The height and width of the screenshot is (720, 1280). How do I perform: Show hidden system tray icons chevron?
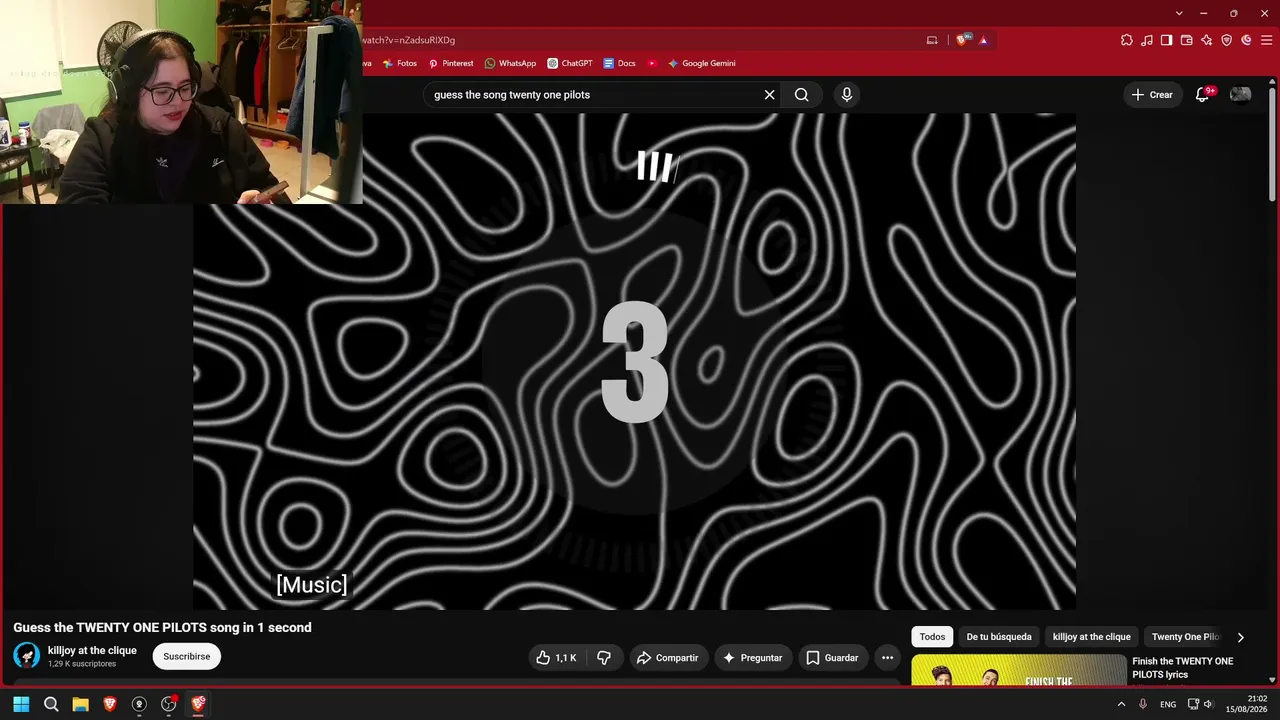pos(1121,704)
